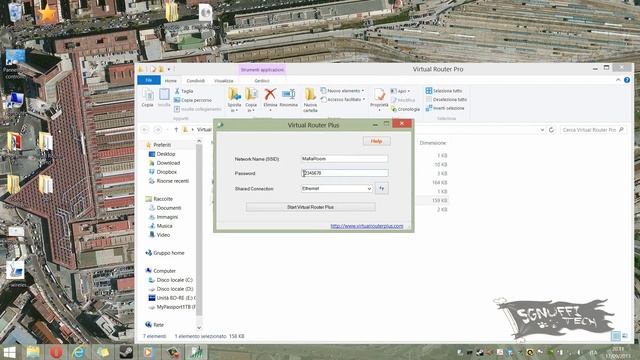Screen dimensions: 640x360
Task: Click Copia percorso in ribbon
Action: point(193,100)
